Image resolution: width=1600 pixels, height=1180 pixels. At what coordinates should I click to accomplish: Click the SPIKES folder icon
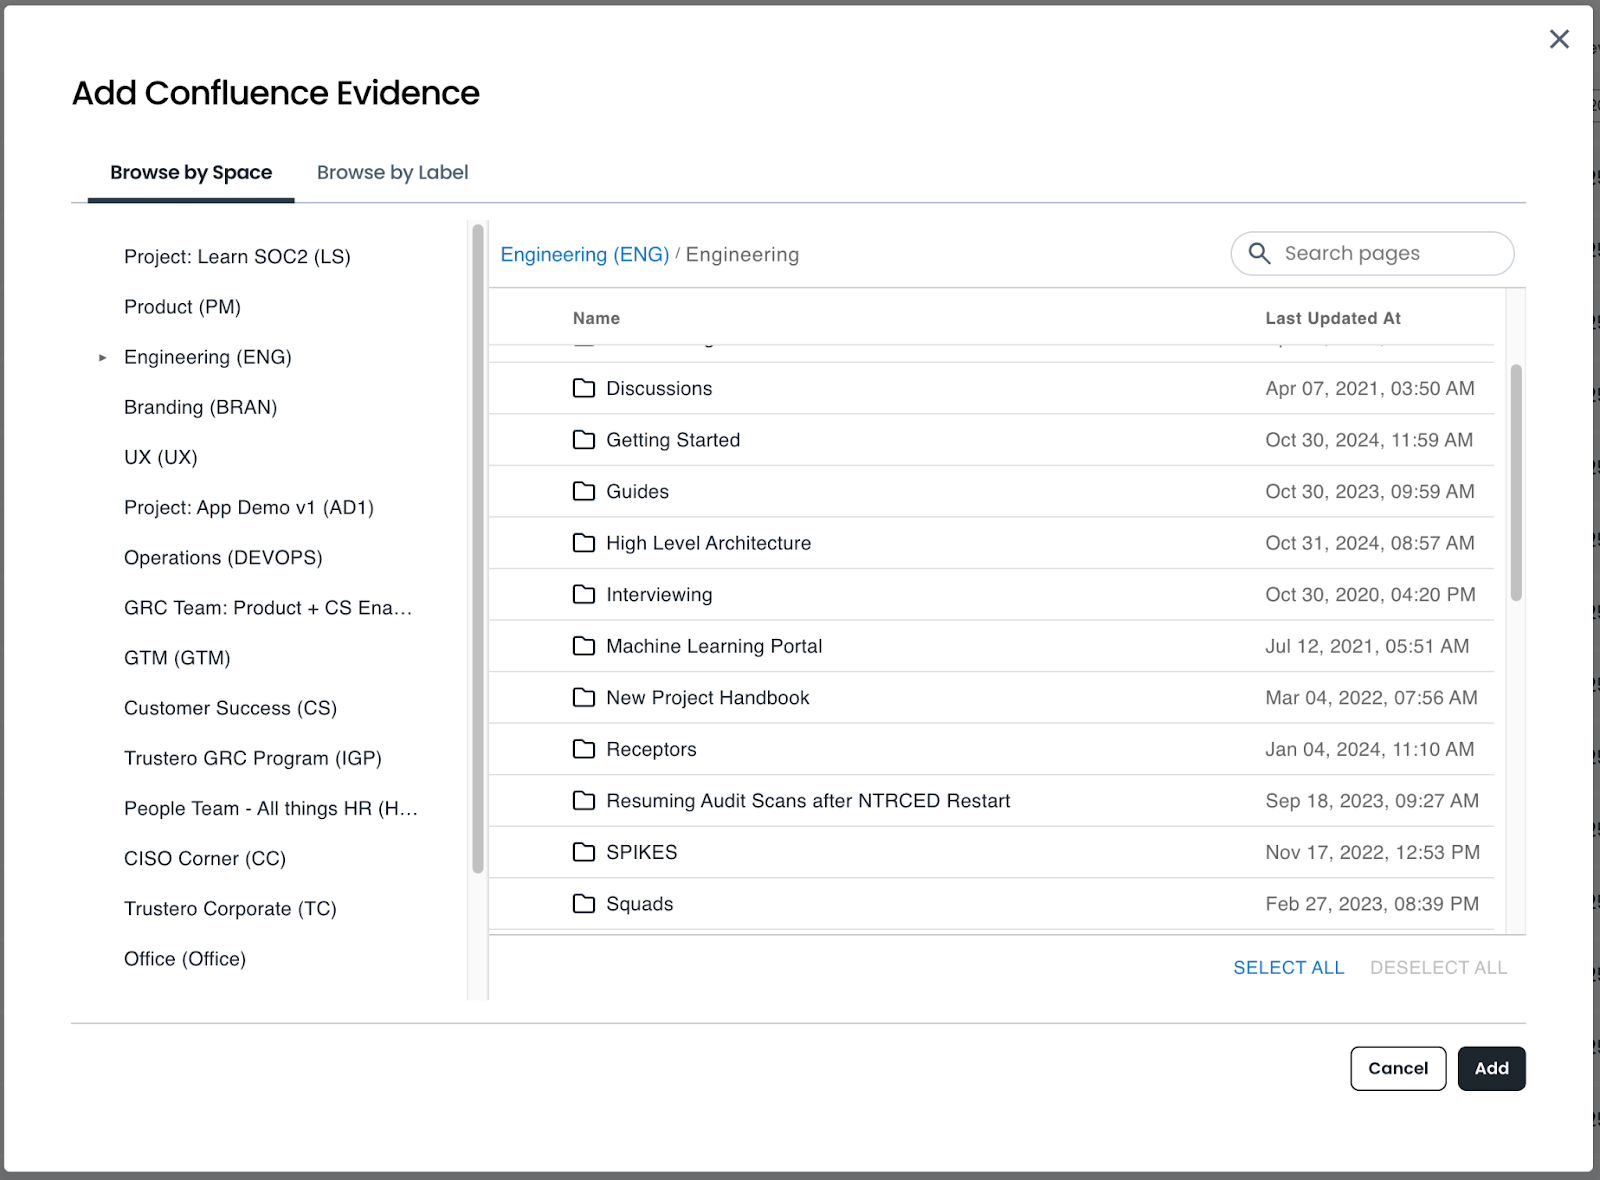(x=584, y=852)
